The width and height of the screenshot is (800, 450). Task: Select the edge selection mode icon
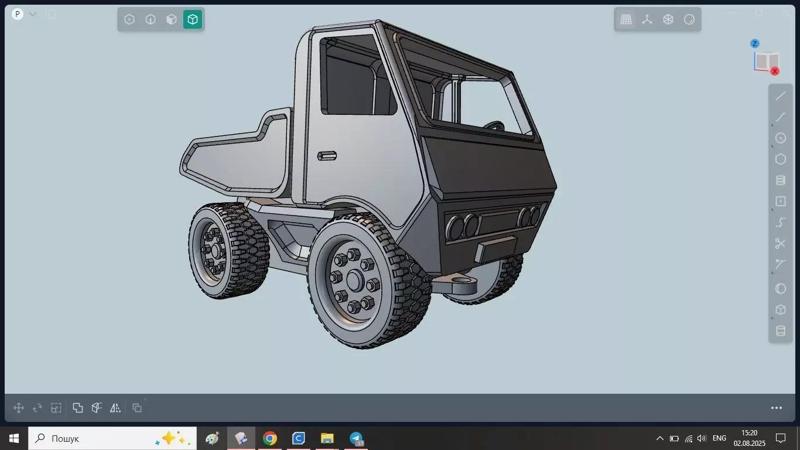(151, 19)
